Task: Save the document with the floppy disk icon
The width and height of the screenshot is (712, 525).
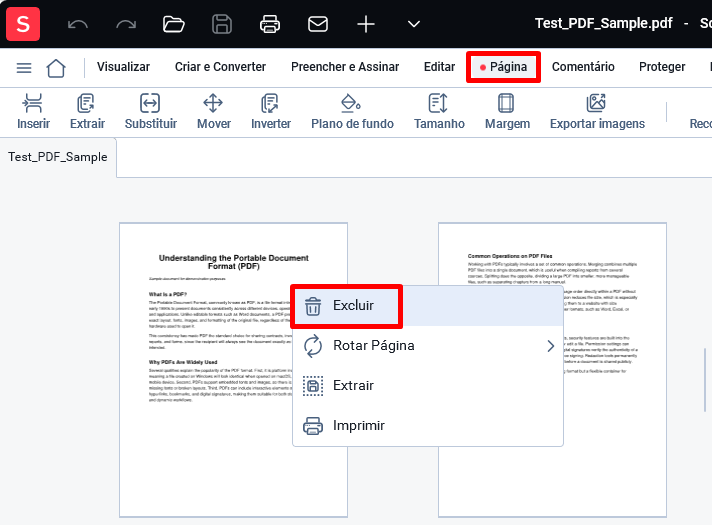Action: 222,24
